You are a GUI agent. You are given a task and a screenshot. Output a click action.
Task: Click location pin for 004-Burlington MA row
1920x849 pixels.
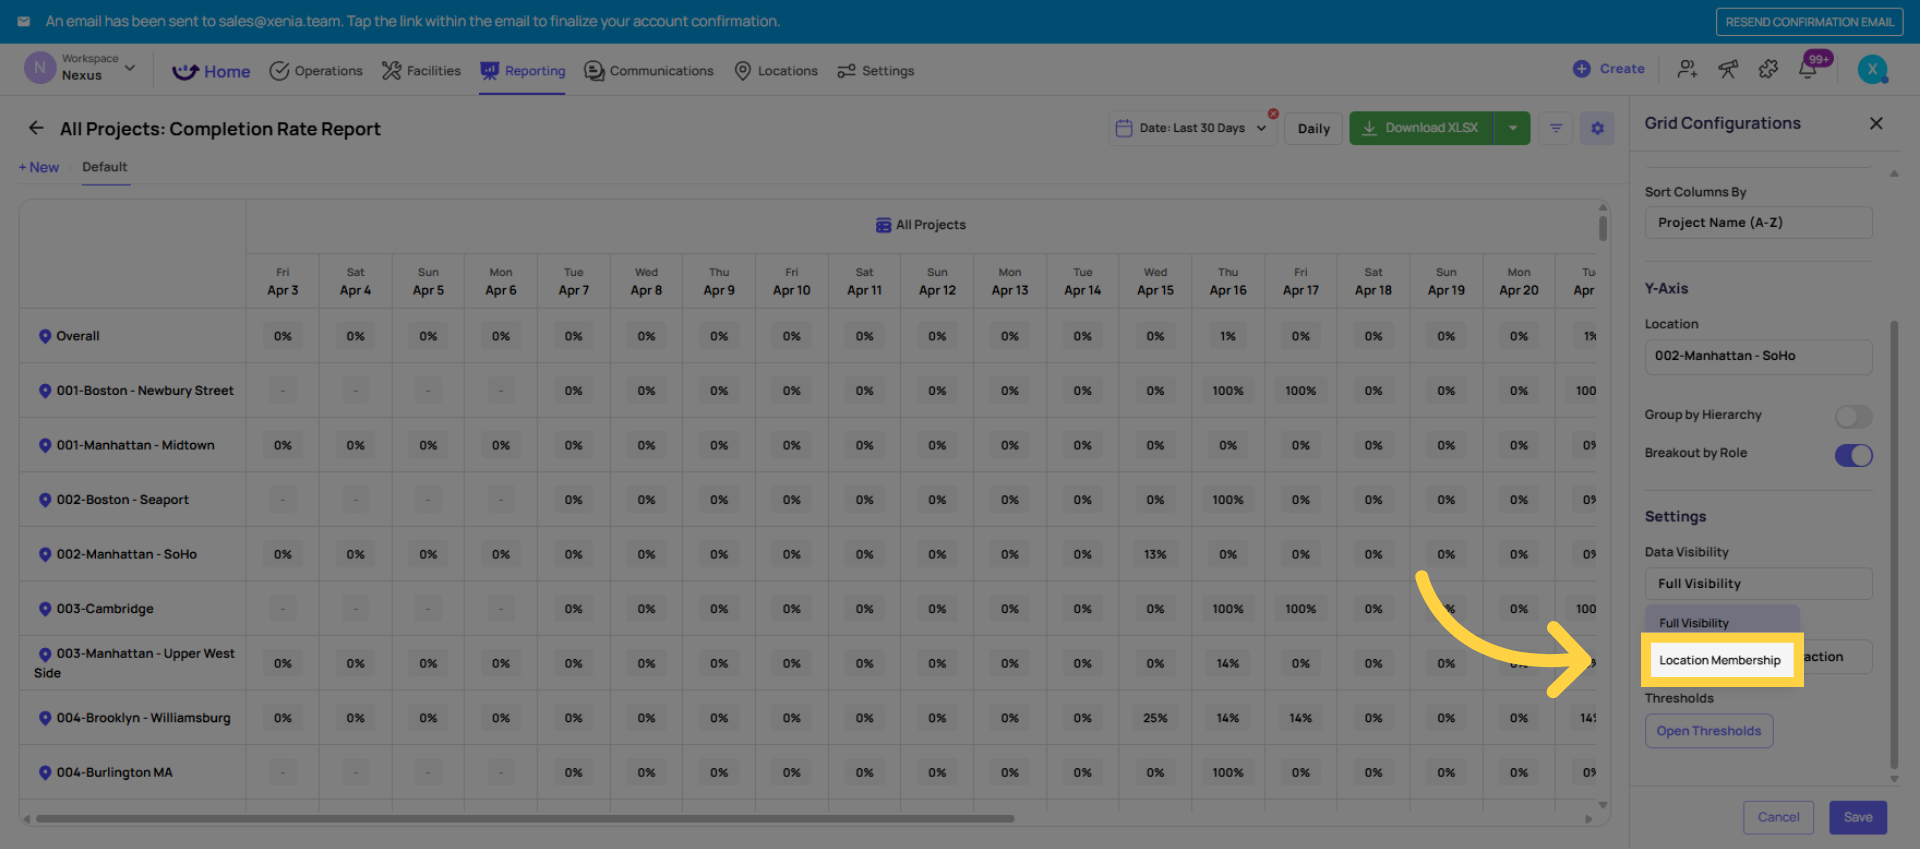click(45, 773)
